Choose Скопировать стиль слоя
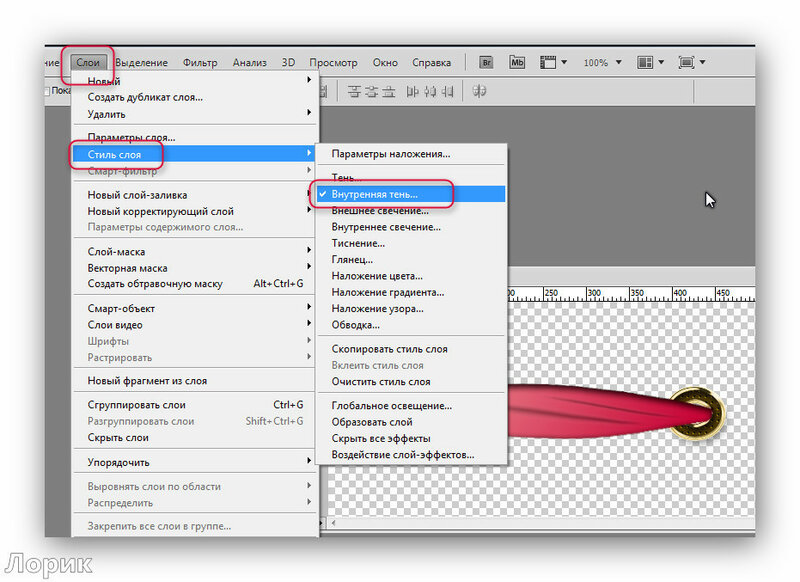 (x=411, y=349)
